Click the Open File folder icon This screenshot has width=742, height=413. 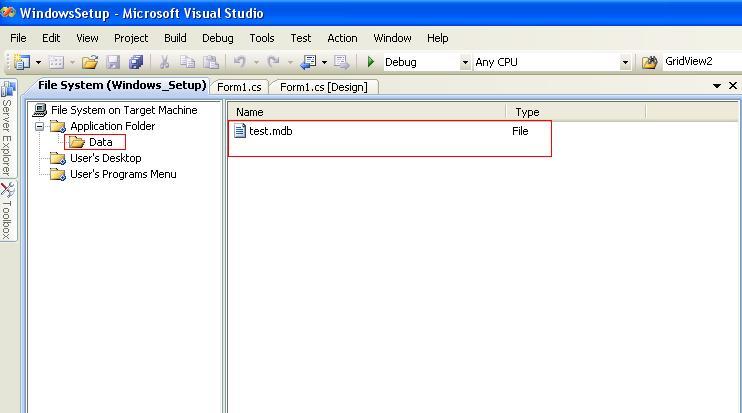coord(90,62)
